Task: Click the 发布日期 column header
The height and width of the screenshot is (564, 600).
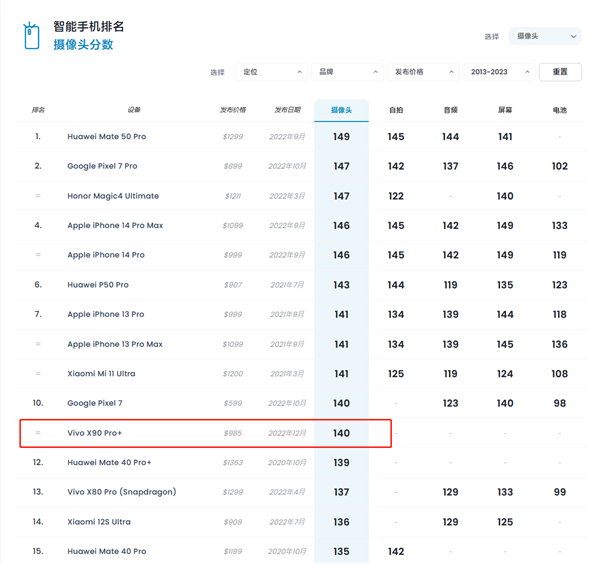Action: point(288,110)
